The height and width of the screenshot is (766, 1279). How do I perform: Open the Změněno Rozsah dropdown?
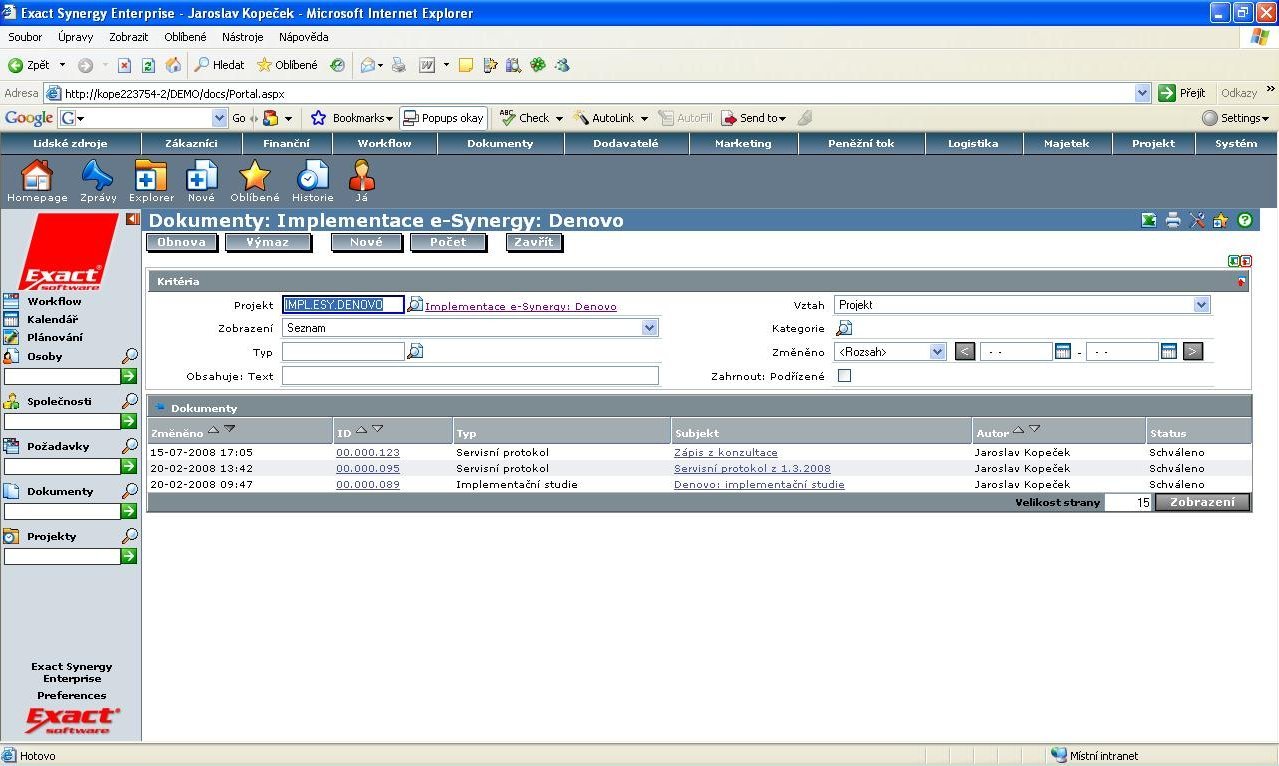point(938,351)
